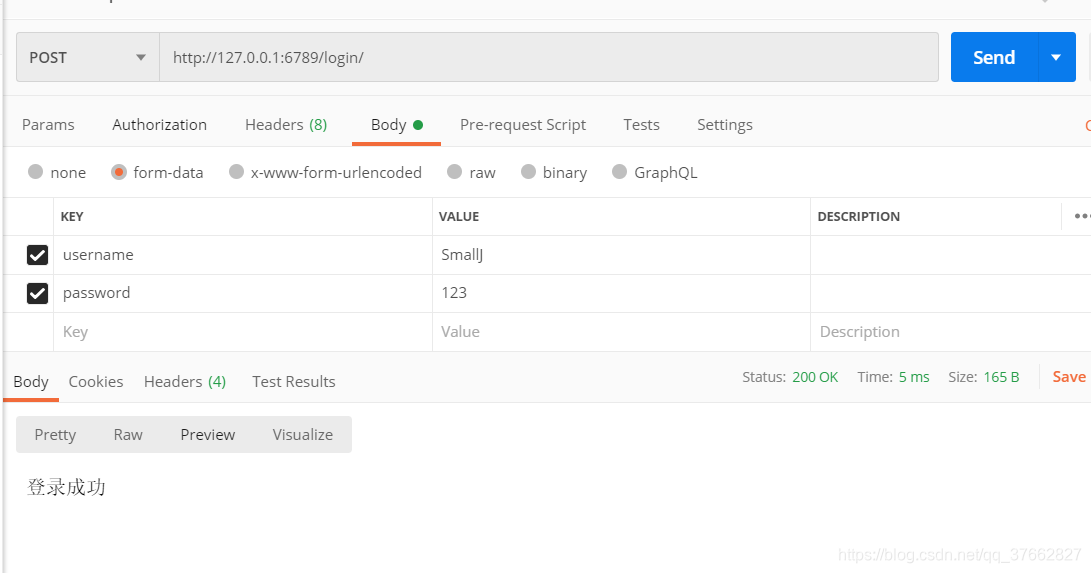The width and height of the screenshot is (1091, 573).
Task: Switch response view to Raw
Action: 128,435
